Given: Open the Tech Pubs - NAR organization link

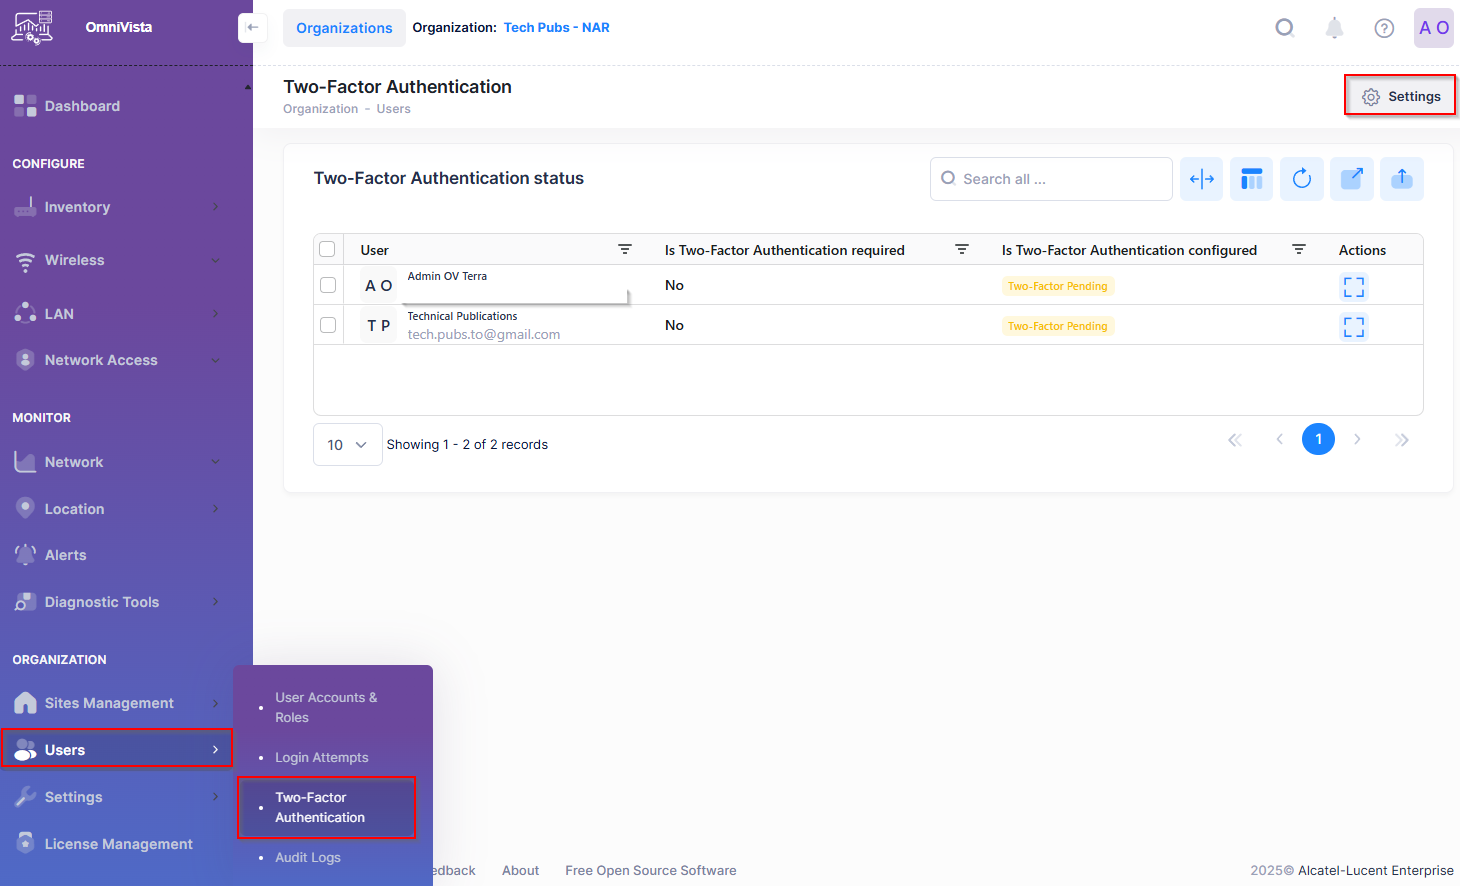Looking at the screenshot, I should coord(556,28).
